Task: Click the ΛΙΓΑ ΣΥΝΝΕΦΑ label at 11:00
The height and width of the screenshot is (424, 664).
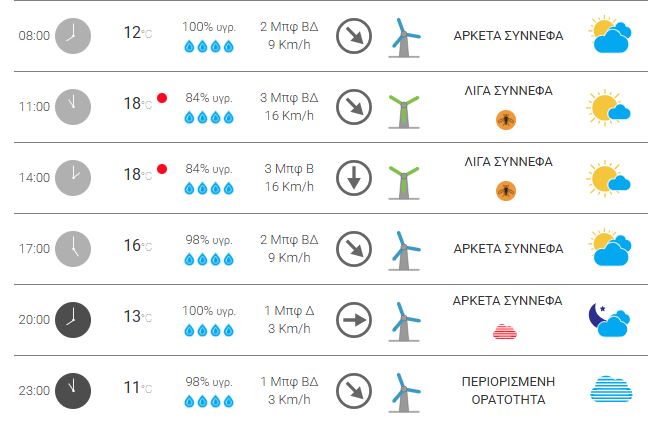Action: (508, 91)
